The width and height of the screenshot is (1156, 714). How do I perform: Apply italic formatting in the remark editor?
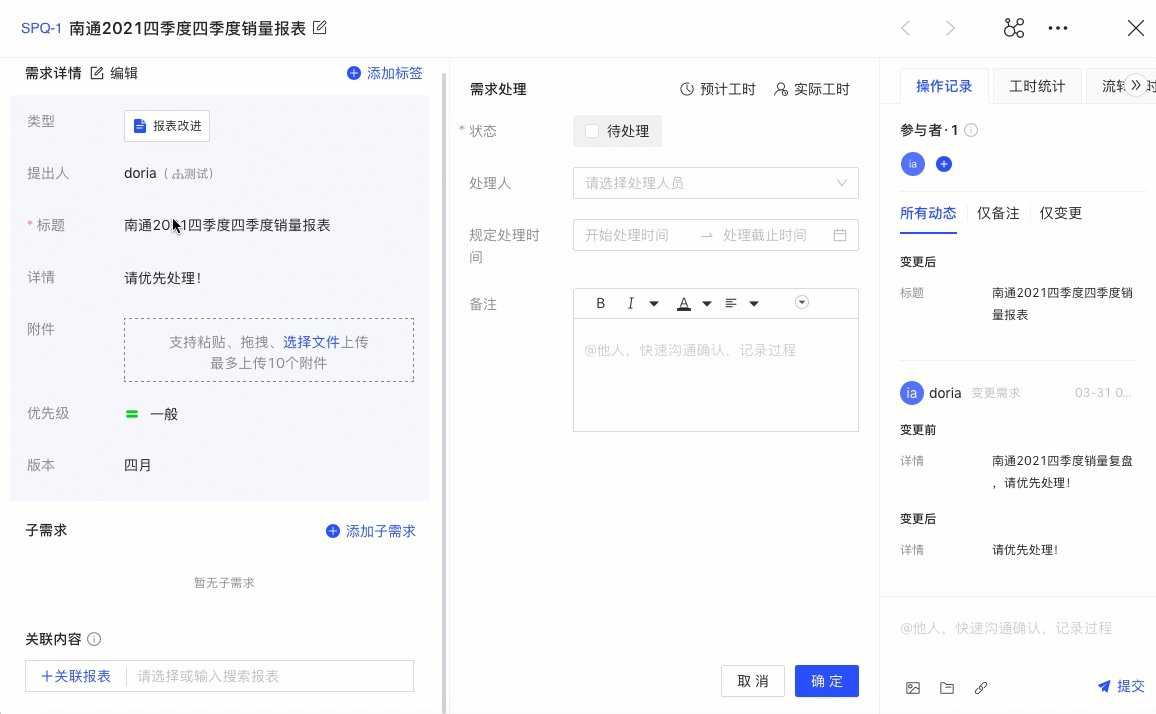pos(630,303)
